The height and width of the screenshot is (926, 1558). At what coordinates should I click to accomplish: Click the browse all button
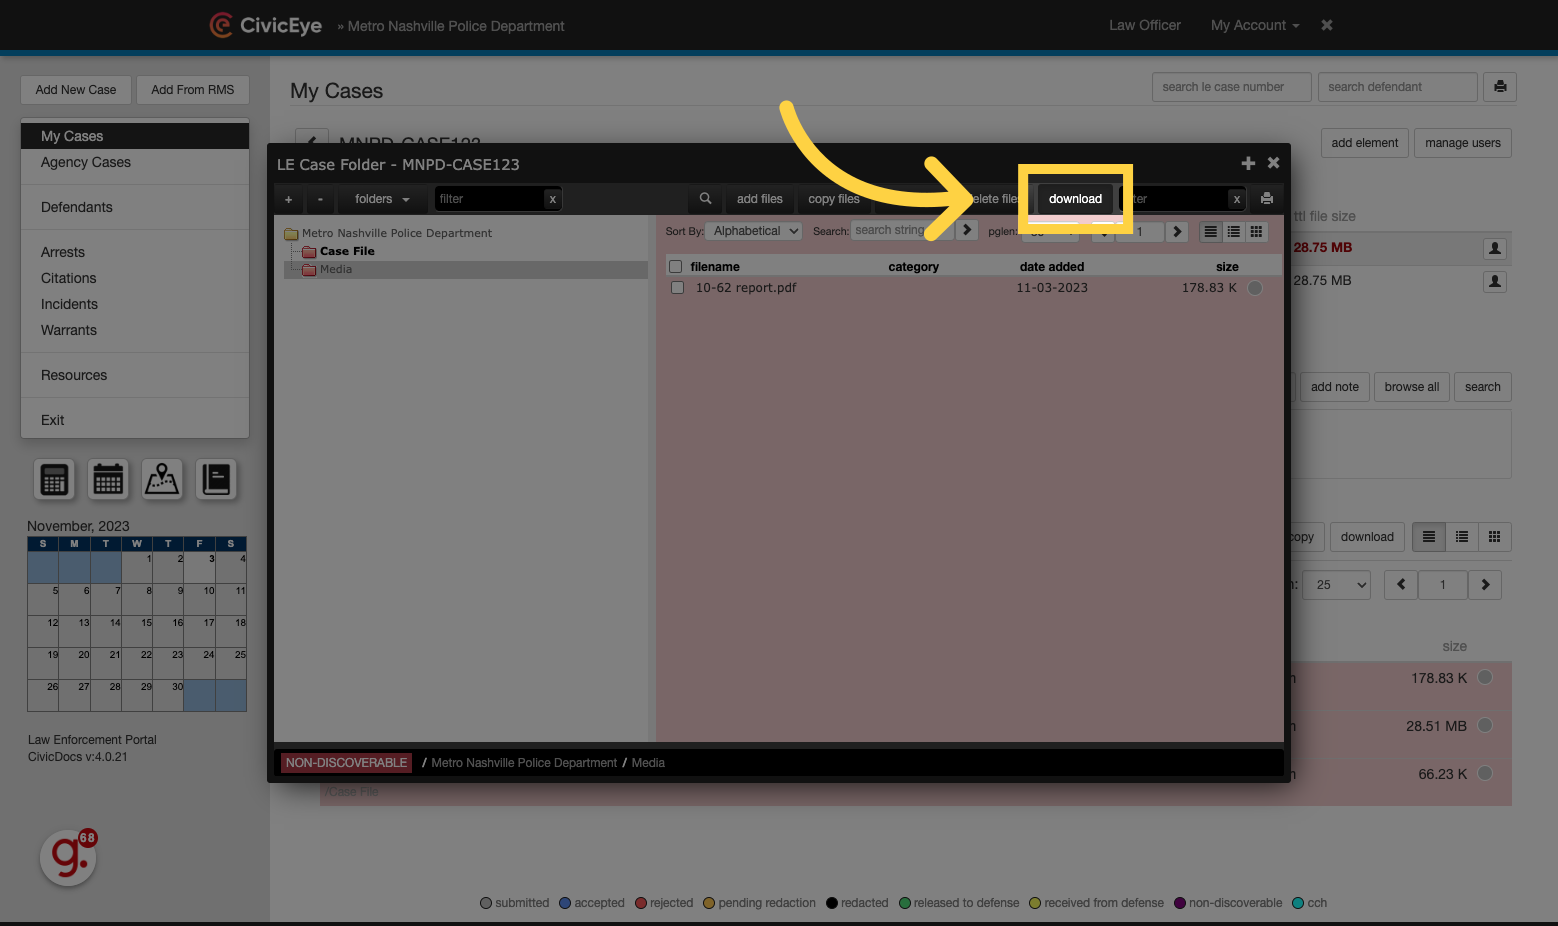tap(1411, 387)
